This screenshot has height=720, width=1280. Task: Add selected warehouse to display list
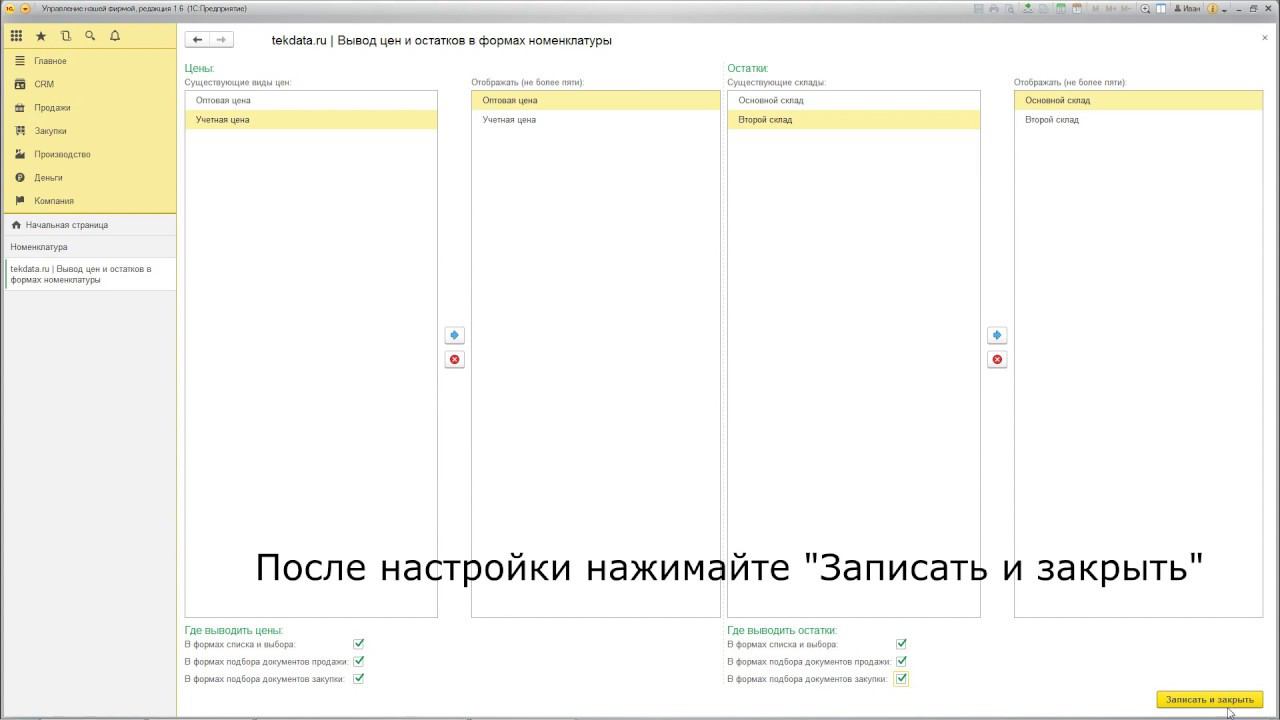(x=997, y=335)
